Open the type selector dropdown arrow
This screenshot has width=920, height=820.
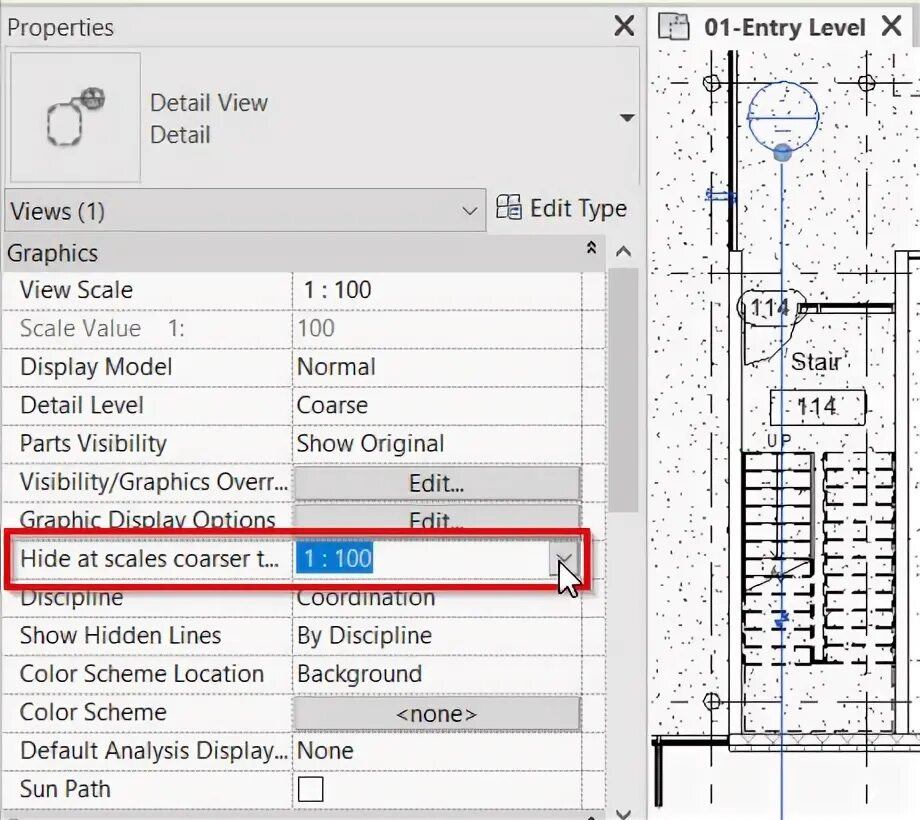click(x=627, y=118)
